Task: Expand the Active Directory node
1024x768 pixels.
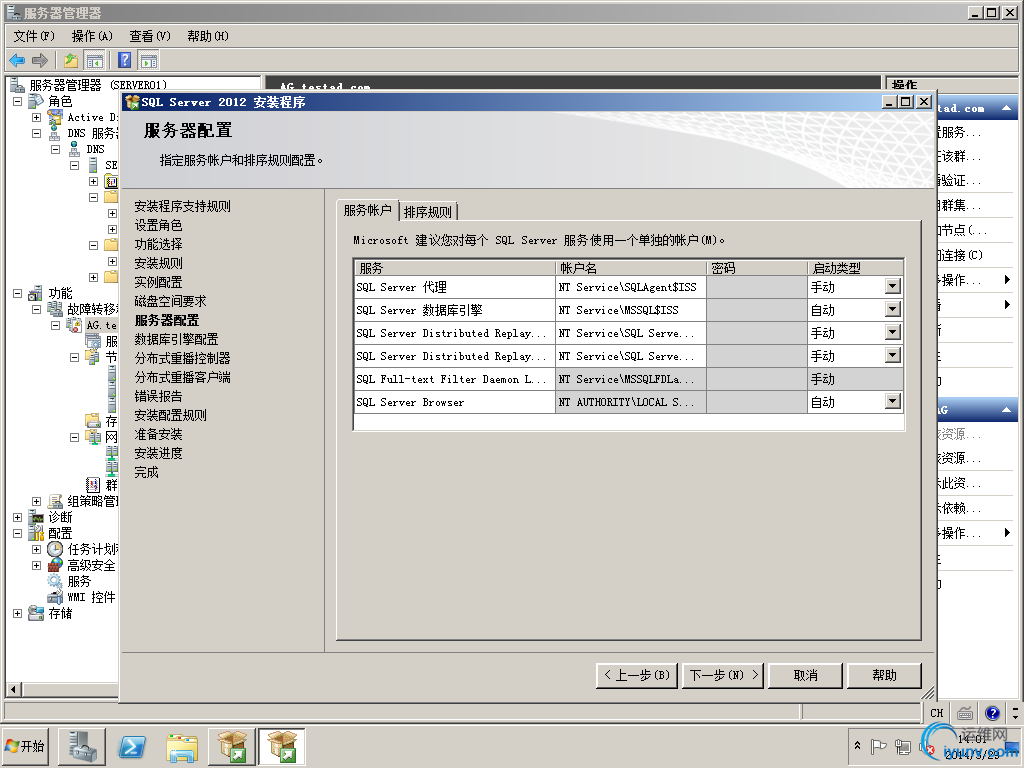Action: [37, 118]
